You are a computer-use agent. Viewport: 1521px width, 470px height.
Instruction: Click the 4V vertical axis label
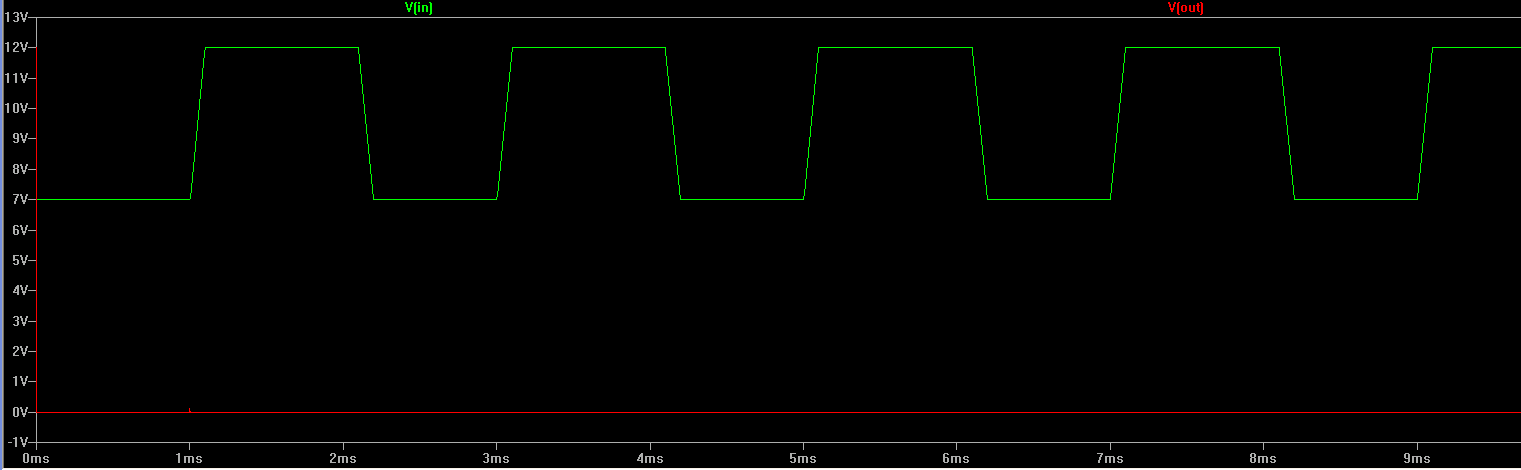(20, 291)
